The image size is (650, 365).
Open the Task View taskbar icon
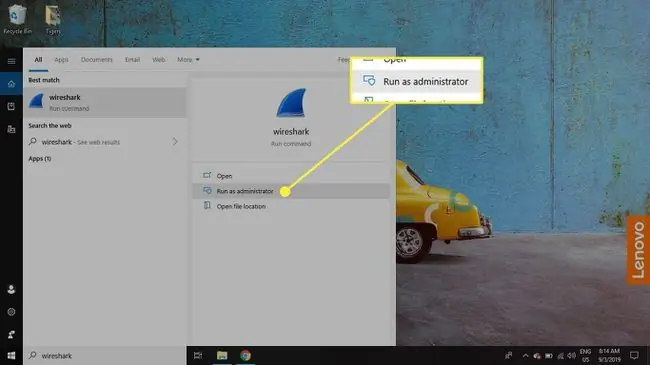198,355
